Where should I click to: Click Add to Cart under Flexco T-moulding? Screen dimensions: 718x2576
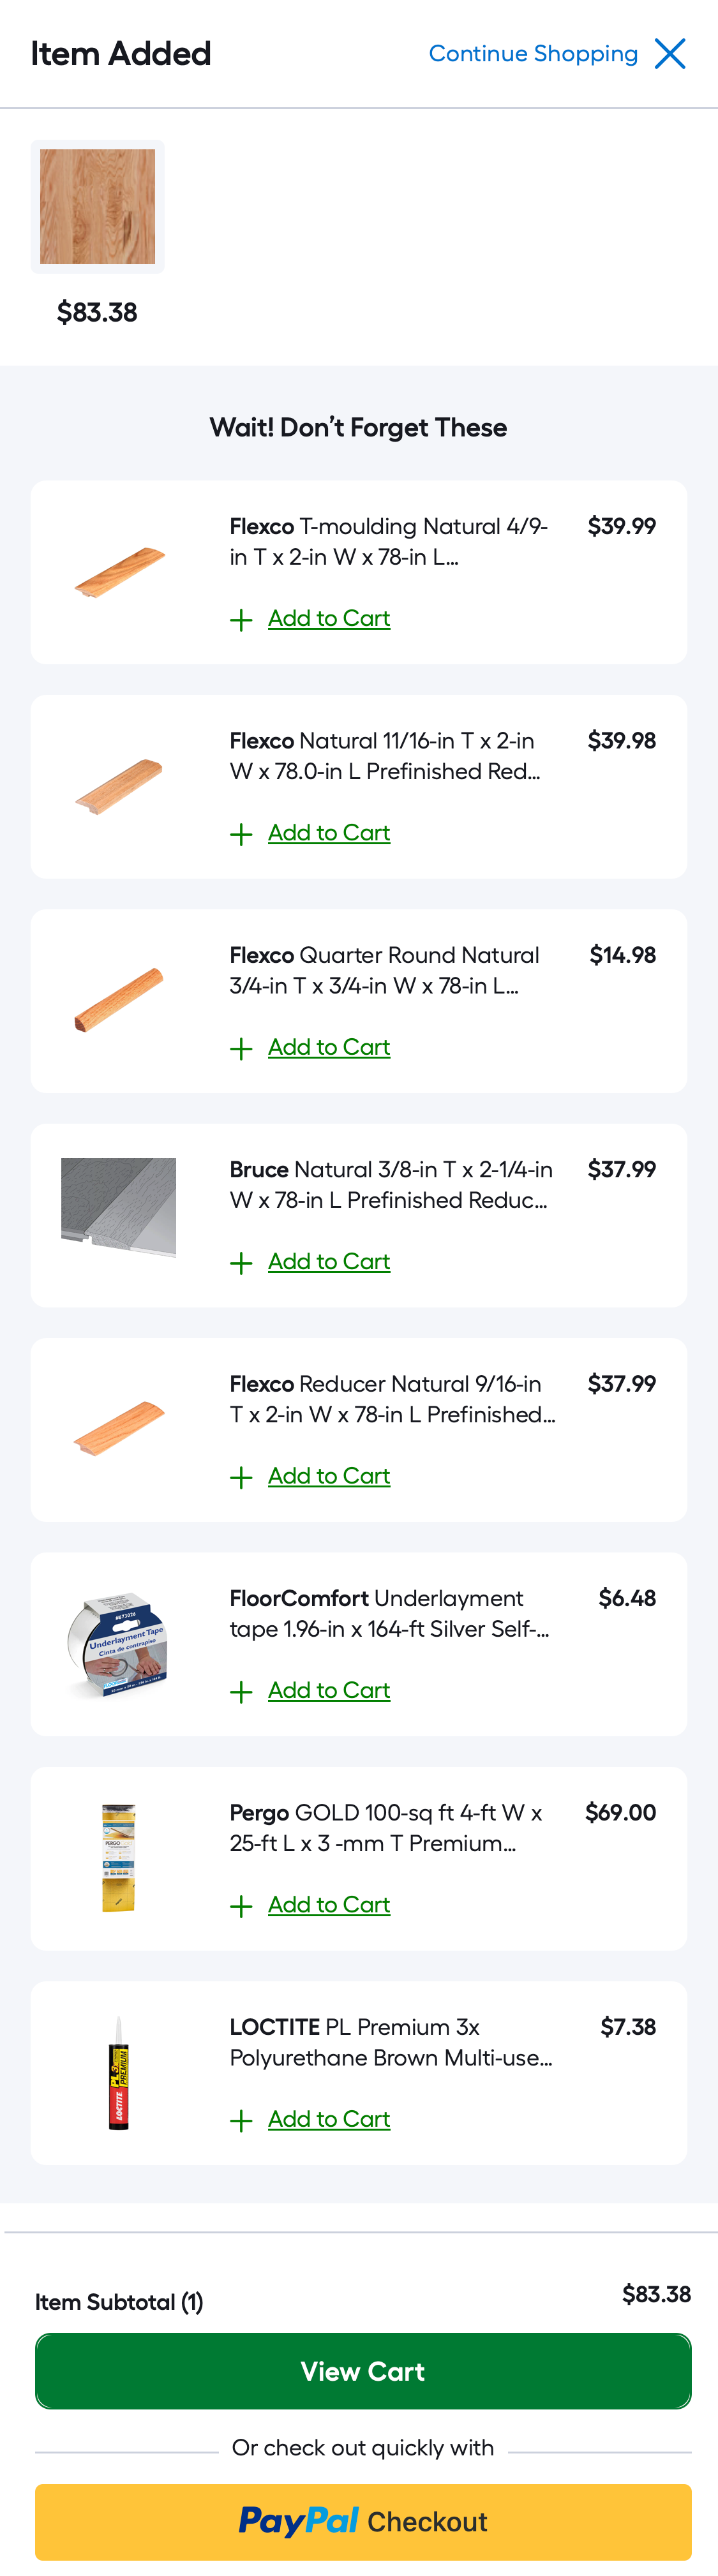328,619
